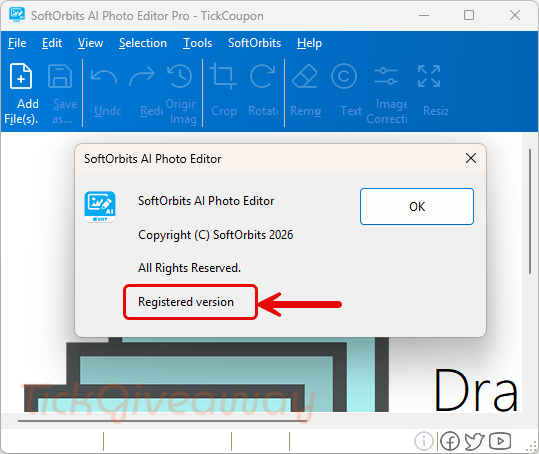Screen dimensions: 539x454
Task: Click the window resize grip in the corner
Action: tap(532, 447)
